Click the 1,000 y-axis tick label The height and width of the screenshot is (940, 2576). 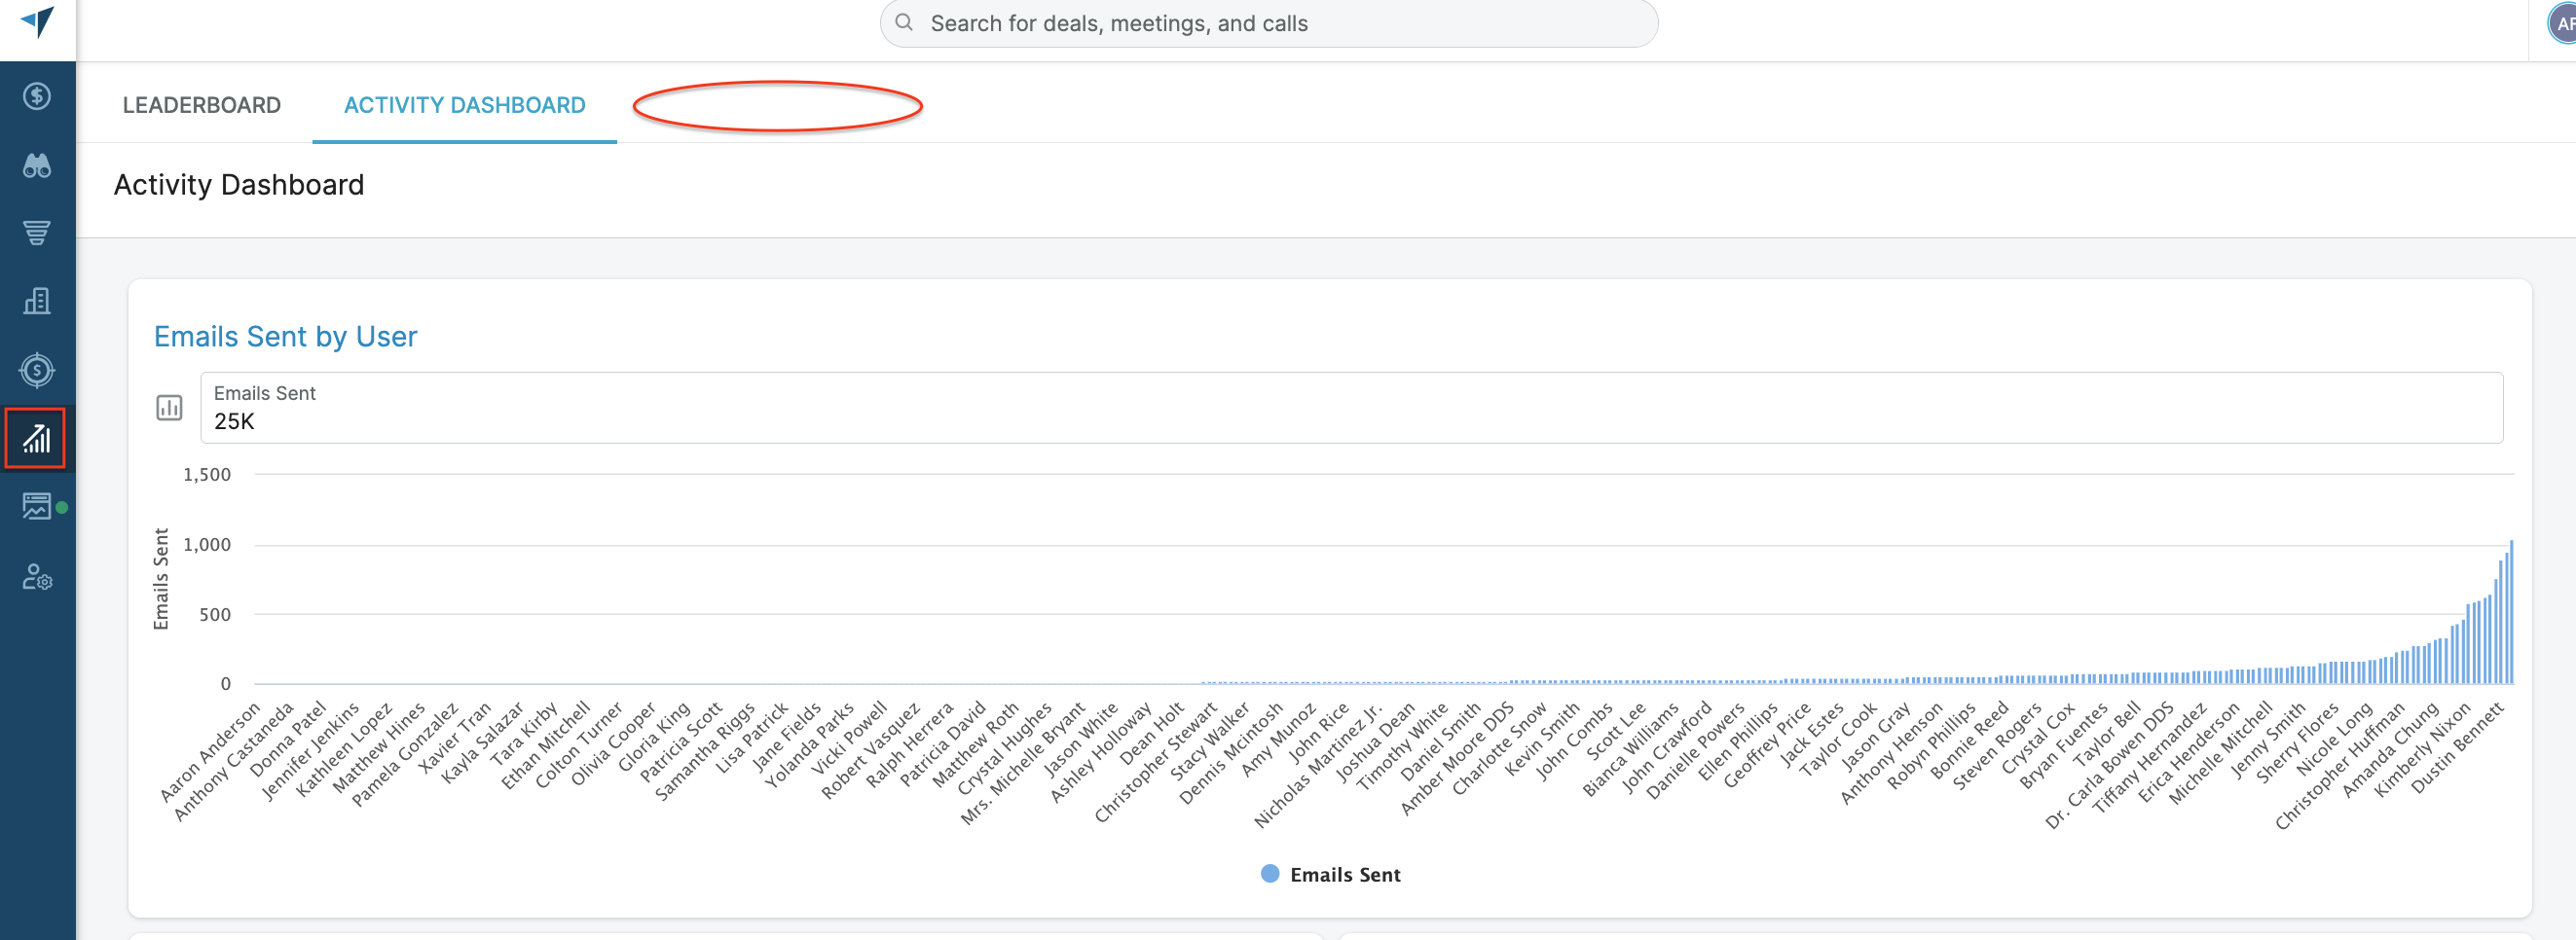tap(206, 545)
